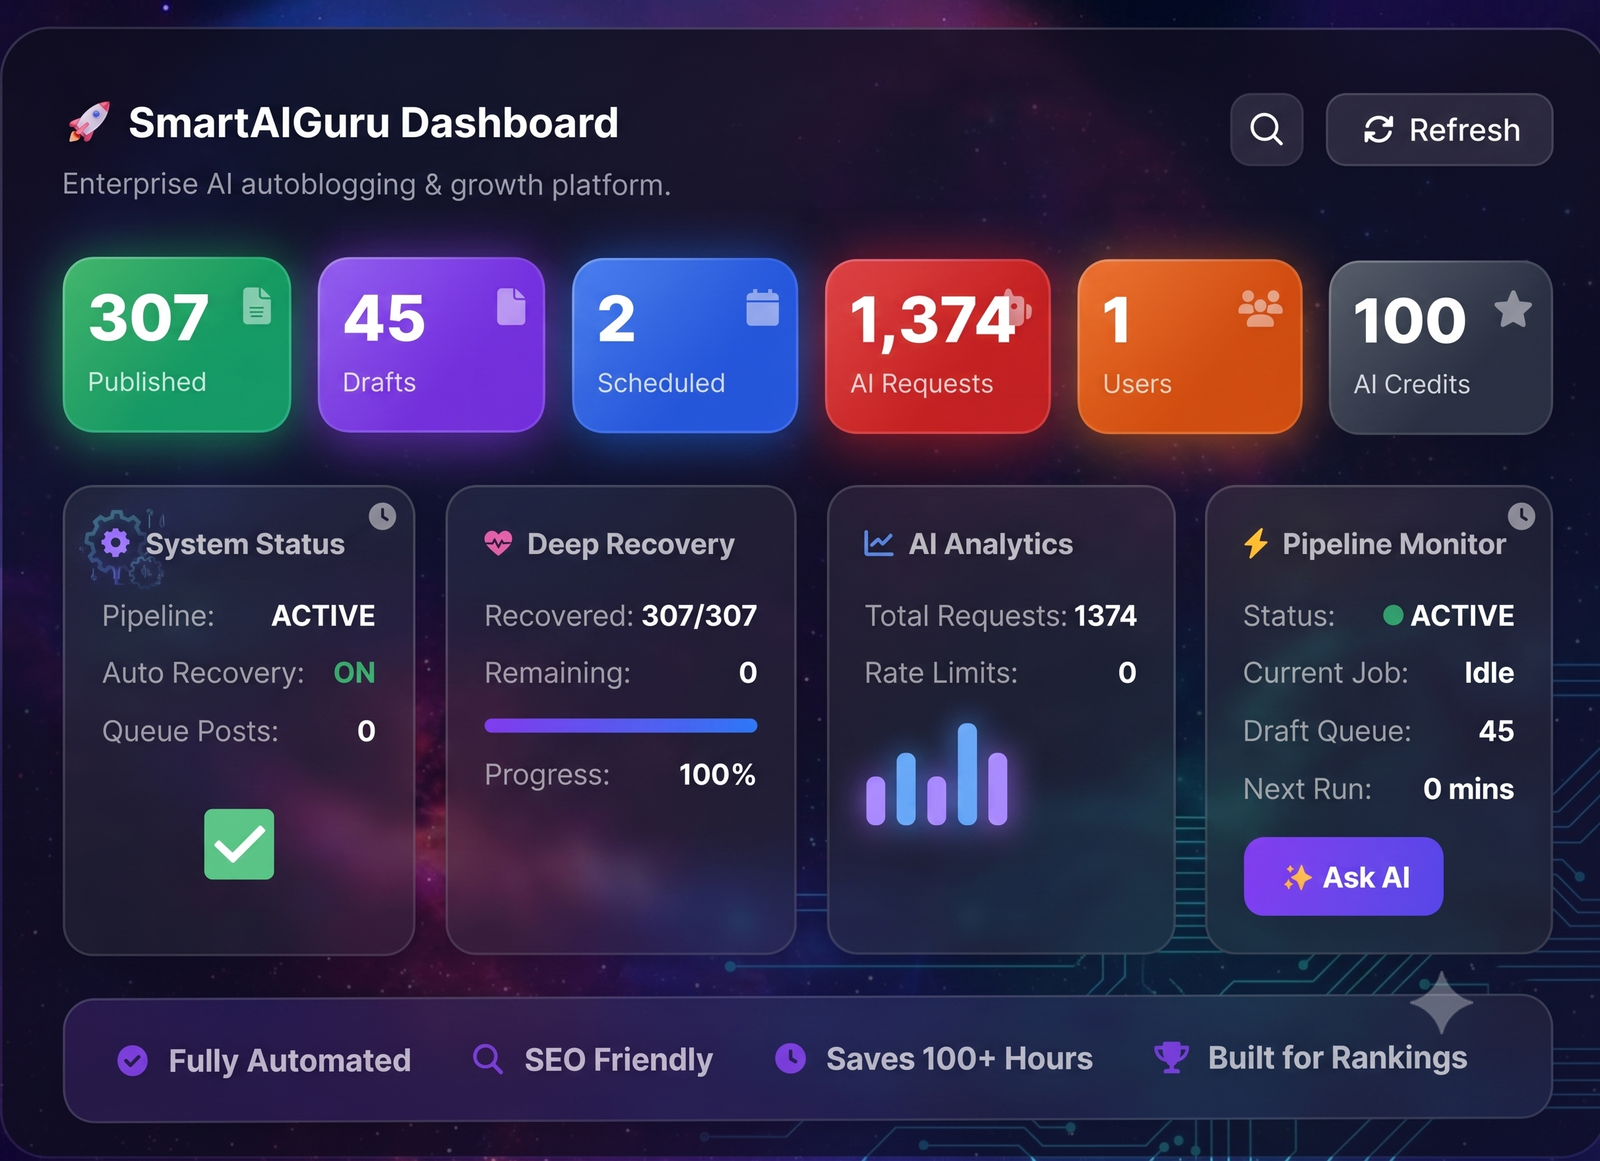The height and width of the screenshot is (1161, 1600).
Task: Toggle the green checkmark box in System Status
Action: point(239,844)
